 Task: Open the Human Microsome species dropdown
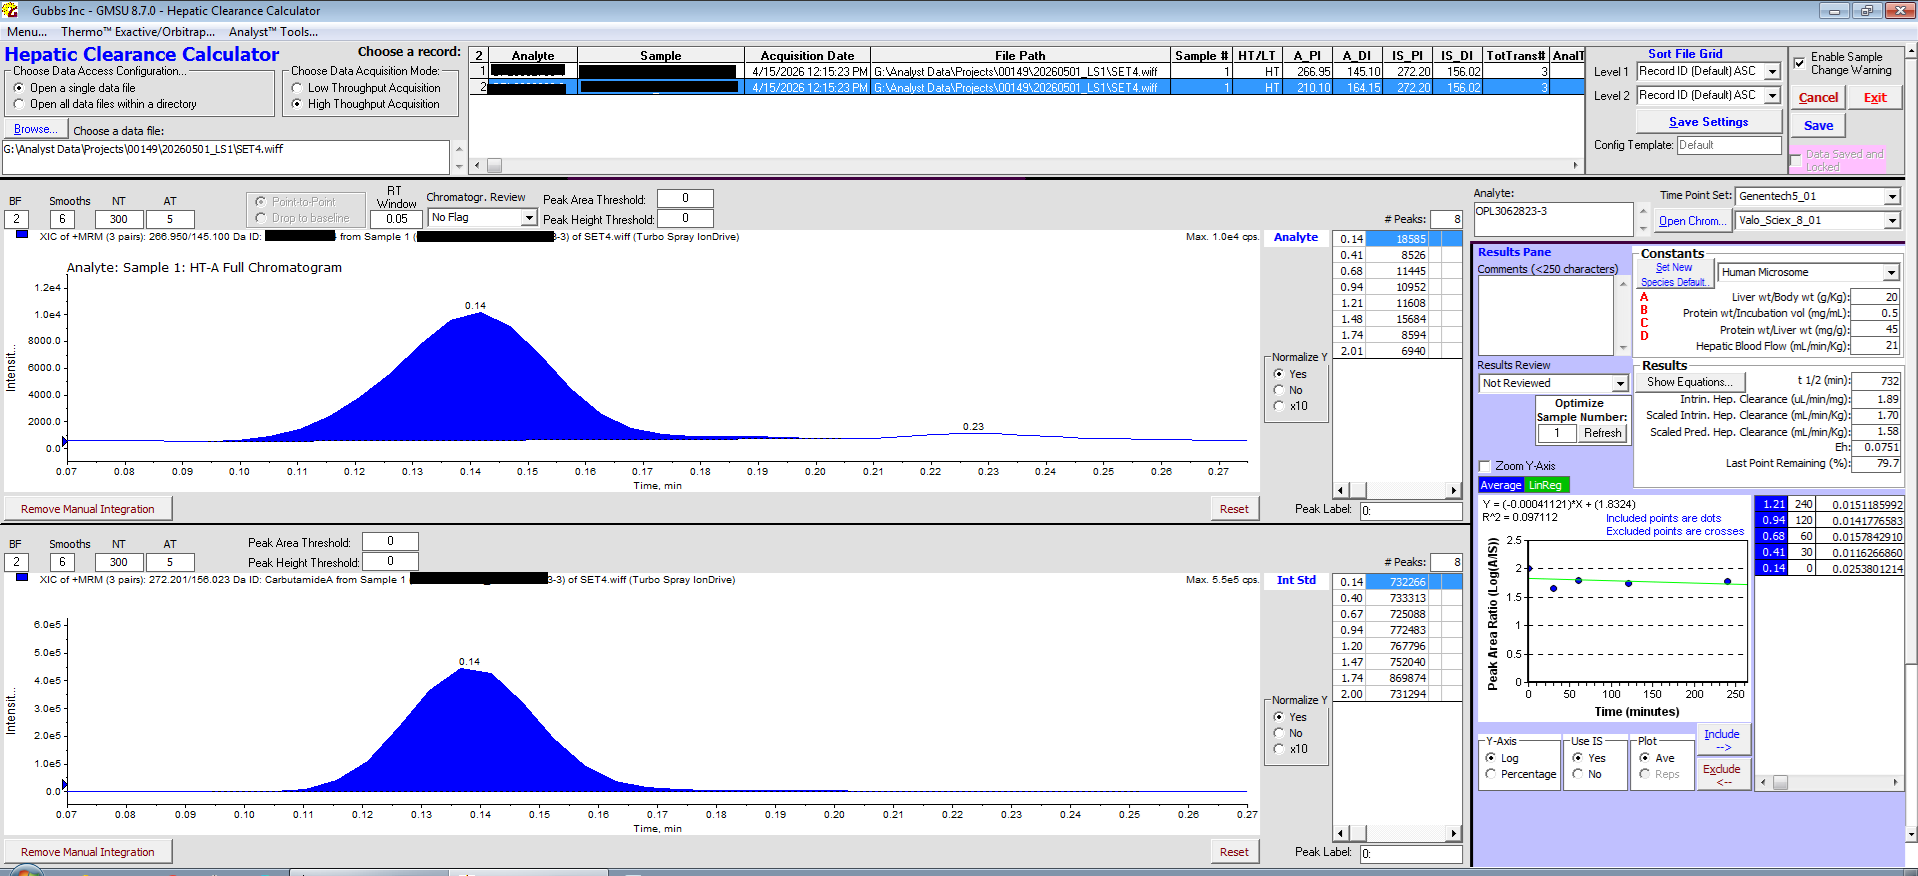[x=1891, y=273]
